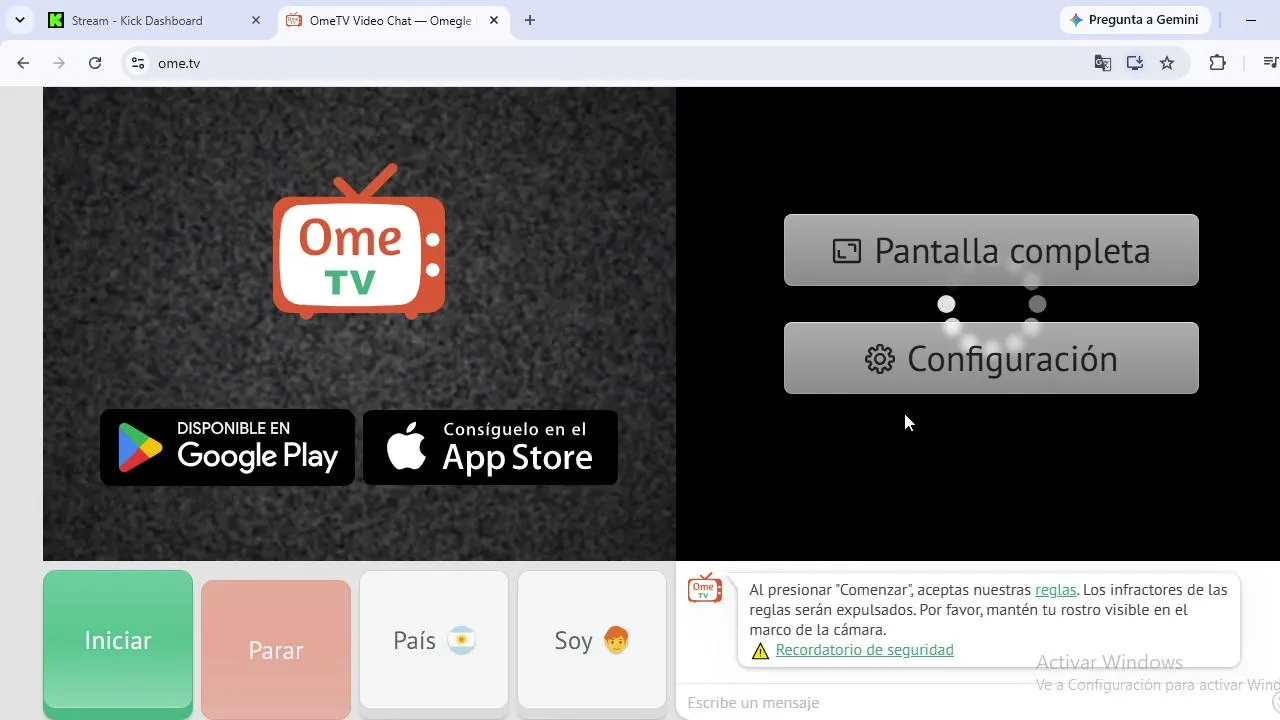
Task: Bookmark this page with the star icon
Action: tap(1167, 63)
